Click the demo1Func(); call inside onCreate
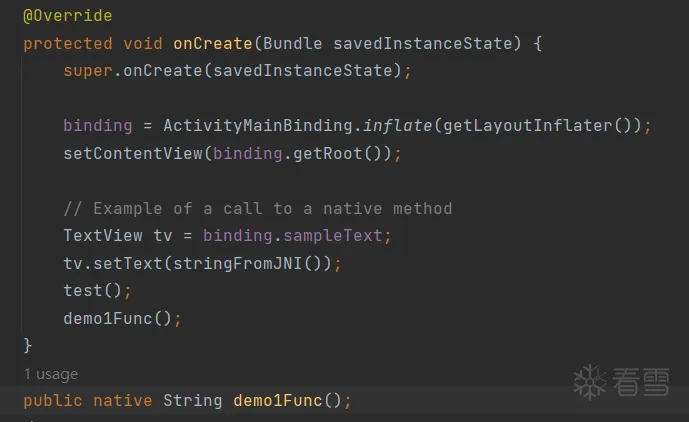The width and height of the screenshot is (689, 422). (x=122, y=318)
